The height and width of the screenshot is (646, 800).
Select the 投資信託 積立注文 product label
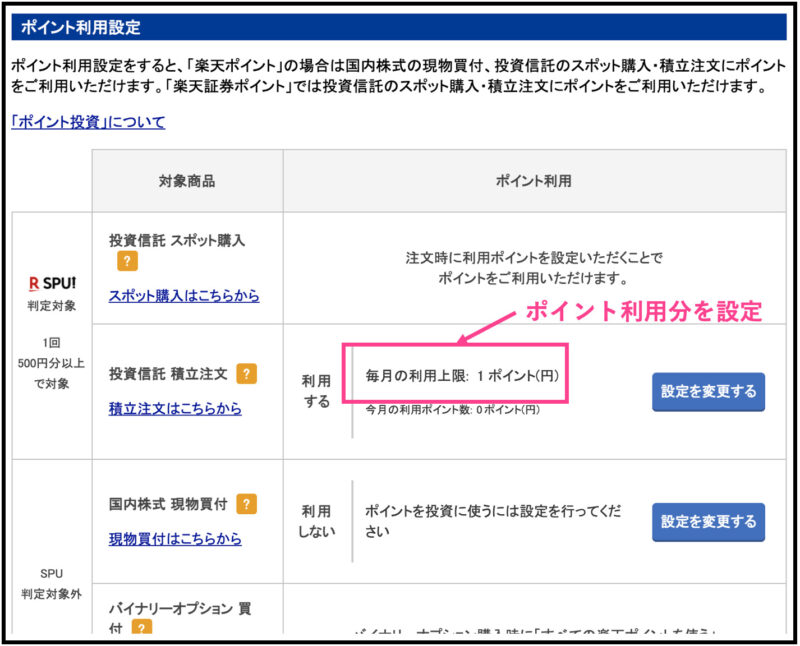(x=168, y=374)
